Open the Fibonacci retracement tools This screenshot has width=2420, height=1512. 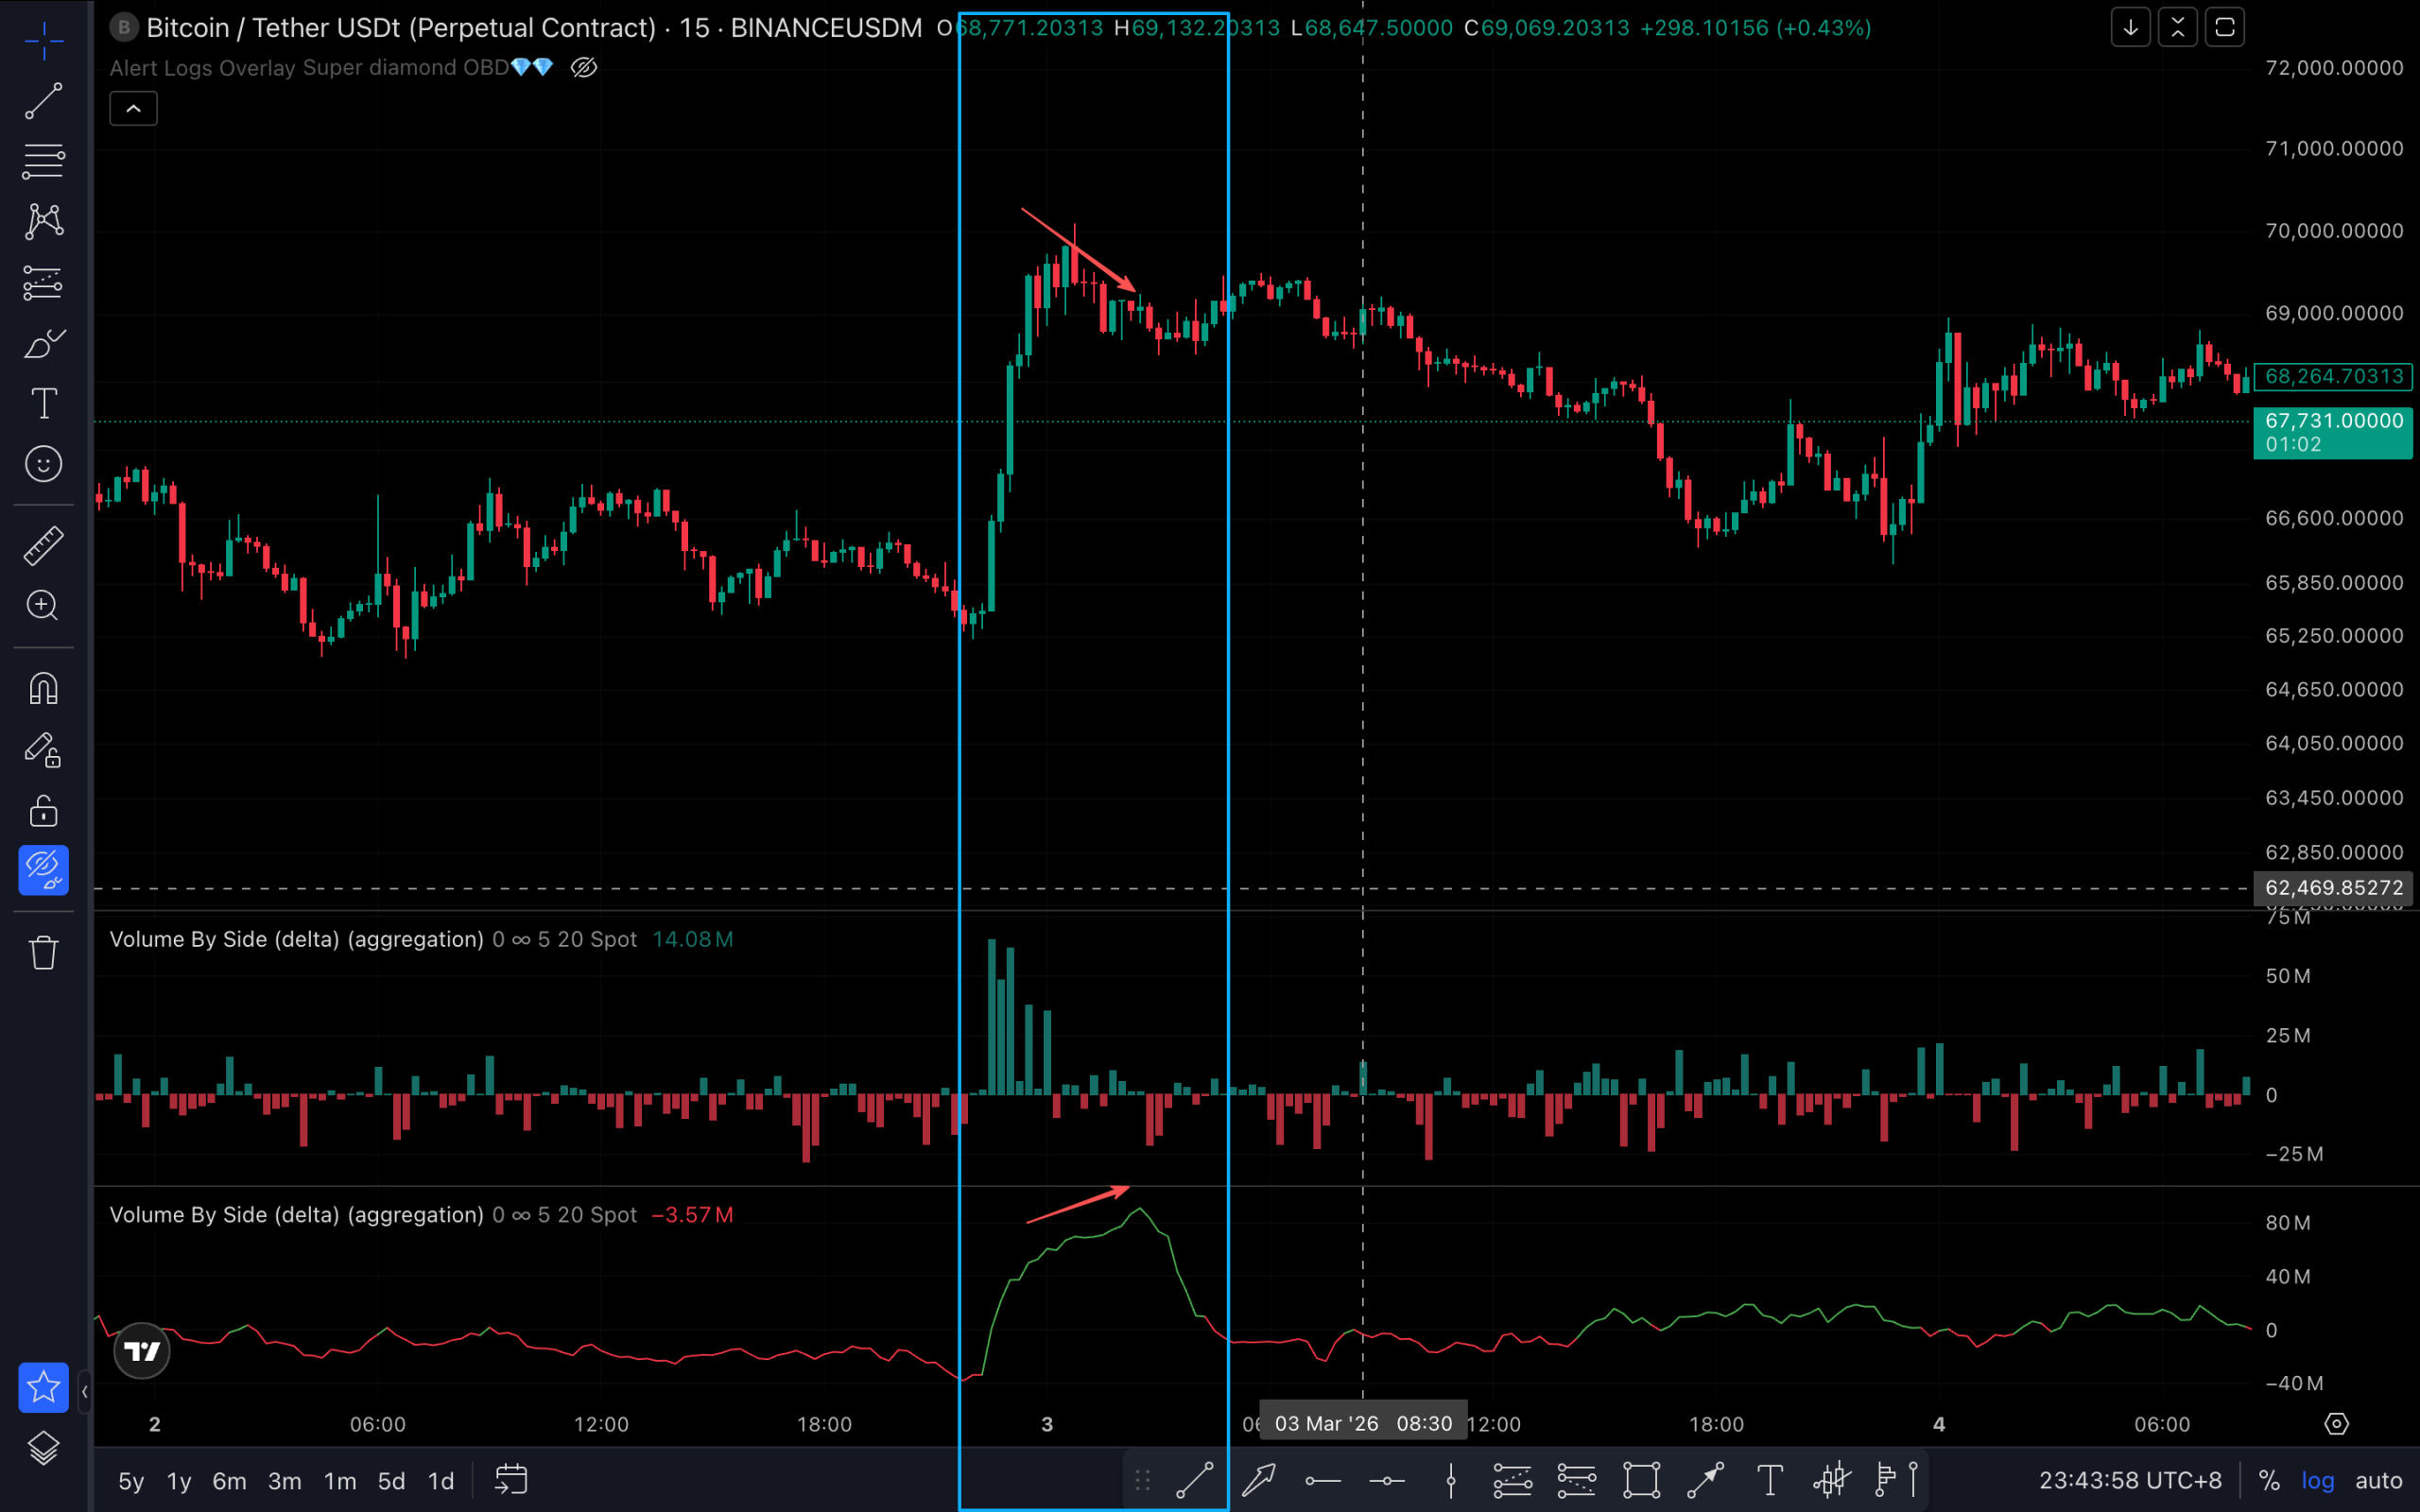(x=43, y=161)
